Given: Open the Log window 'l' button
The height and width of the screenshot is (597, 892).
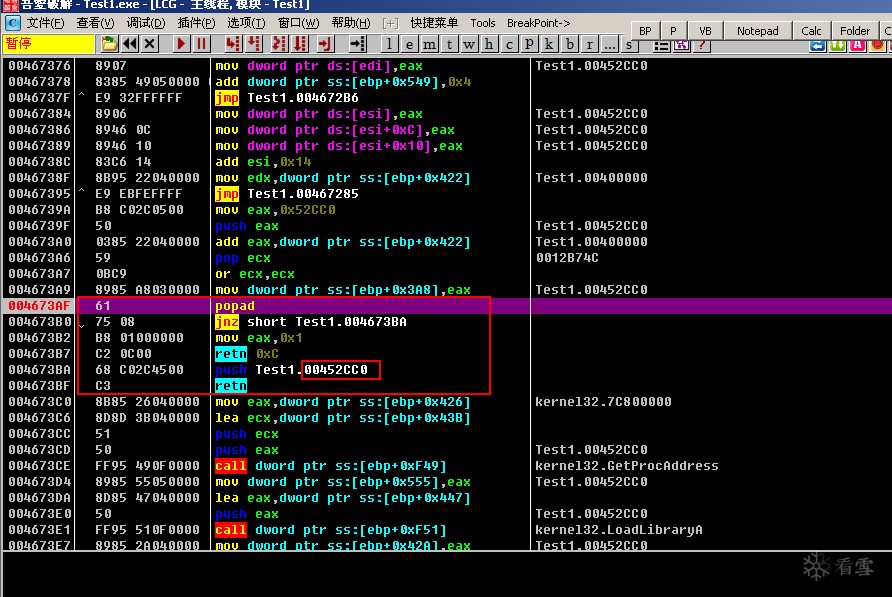Looking at the screenshot, I should click(x=389, y=44).
